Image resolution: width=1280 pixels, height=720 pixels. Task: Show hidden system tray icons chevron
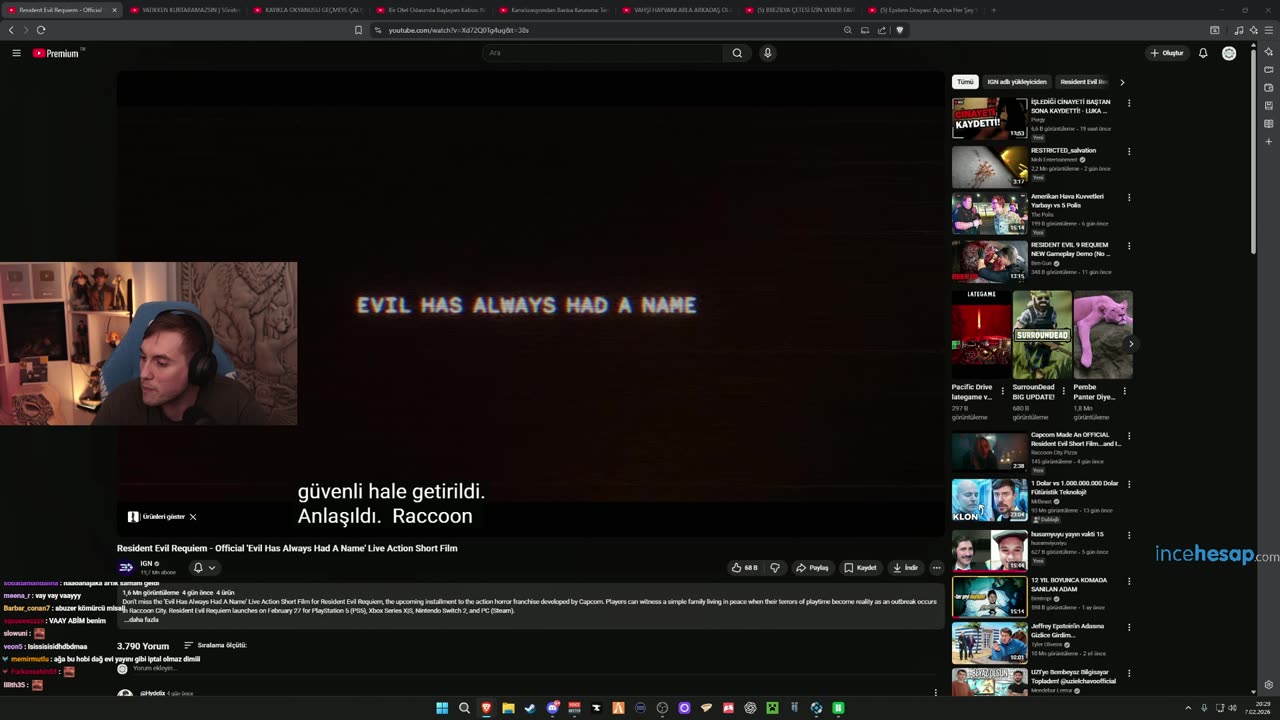pos(1188,708)
